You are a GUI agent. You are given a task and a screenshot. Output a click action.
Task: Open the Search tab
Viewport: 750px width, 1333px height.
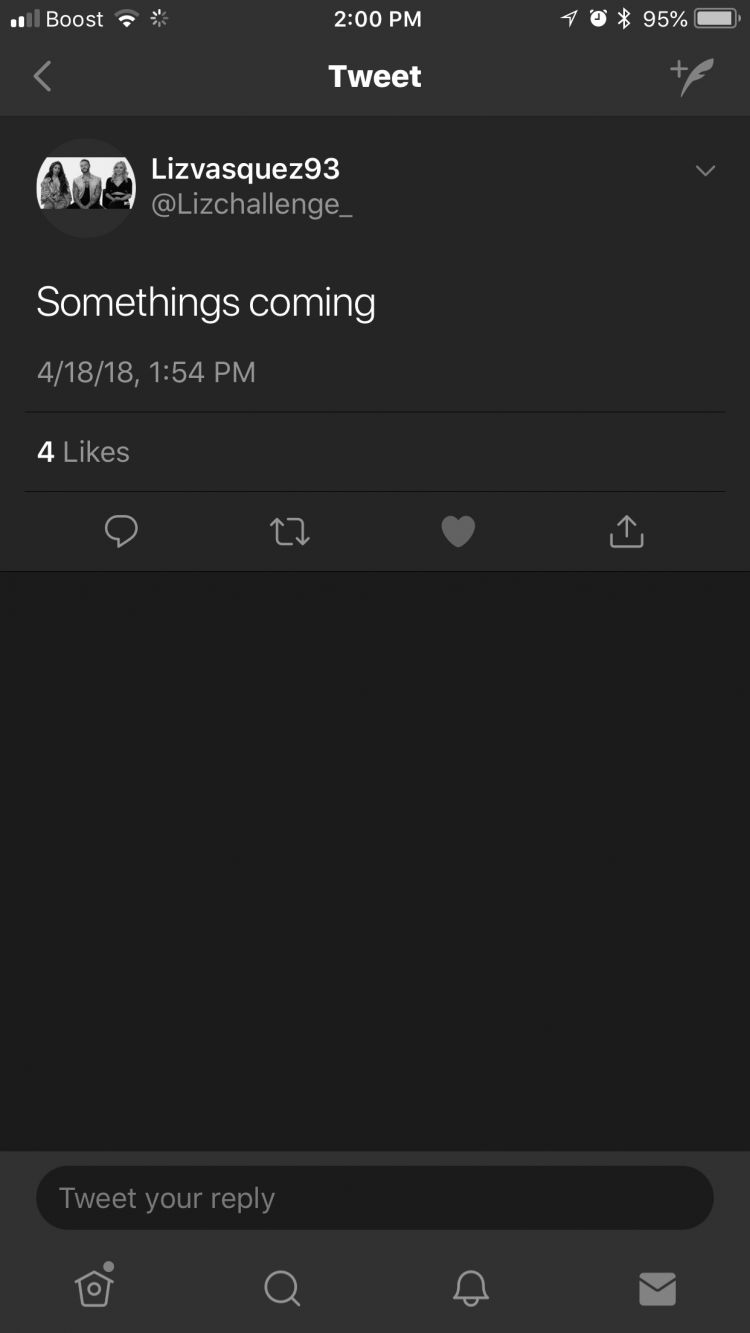point(282,1288)
